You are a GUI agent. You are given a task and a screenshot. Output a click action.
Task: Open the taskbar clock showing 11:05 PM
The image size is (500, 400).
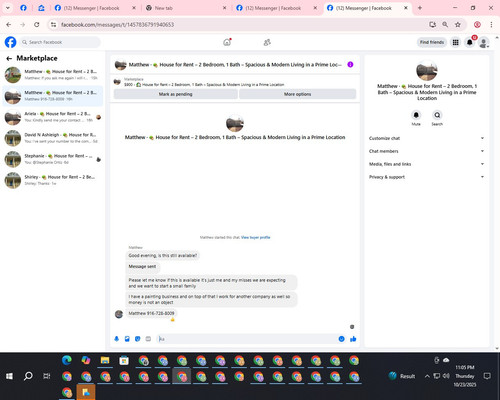tap(465, 376)
